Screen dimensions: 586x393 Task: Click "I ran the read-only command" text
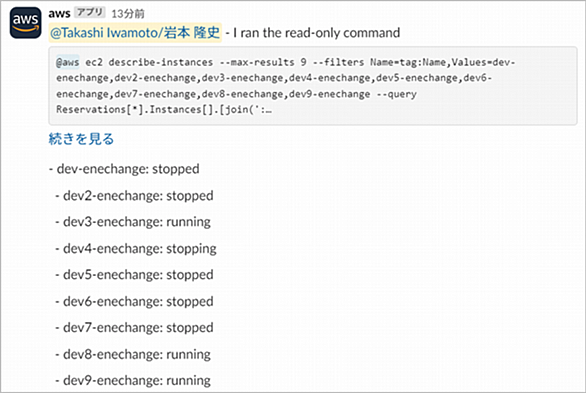[x=317, y=33]
